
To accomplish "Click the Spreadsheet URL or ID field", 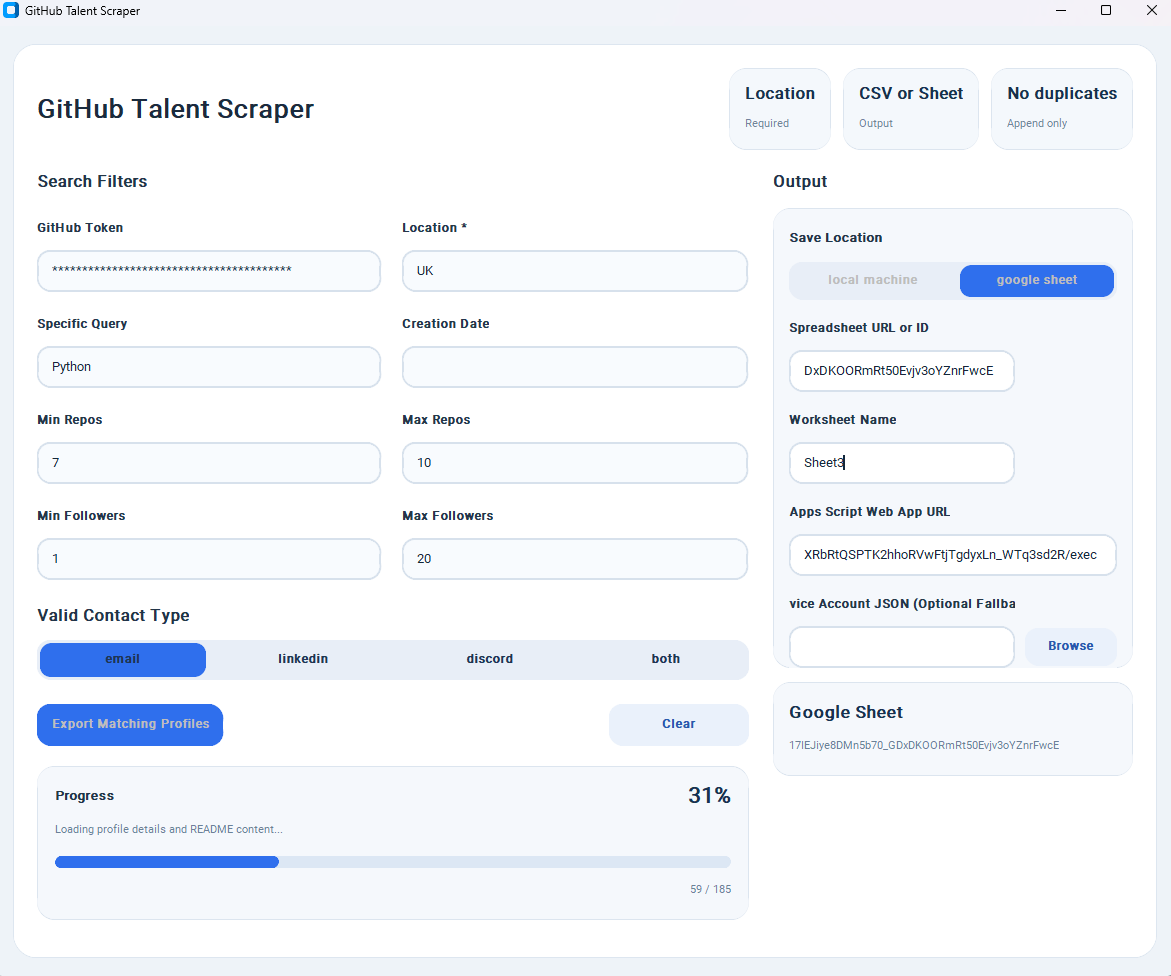I will [x=901, y=370].
